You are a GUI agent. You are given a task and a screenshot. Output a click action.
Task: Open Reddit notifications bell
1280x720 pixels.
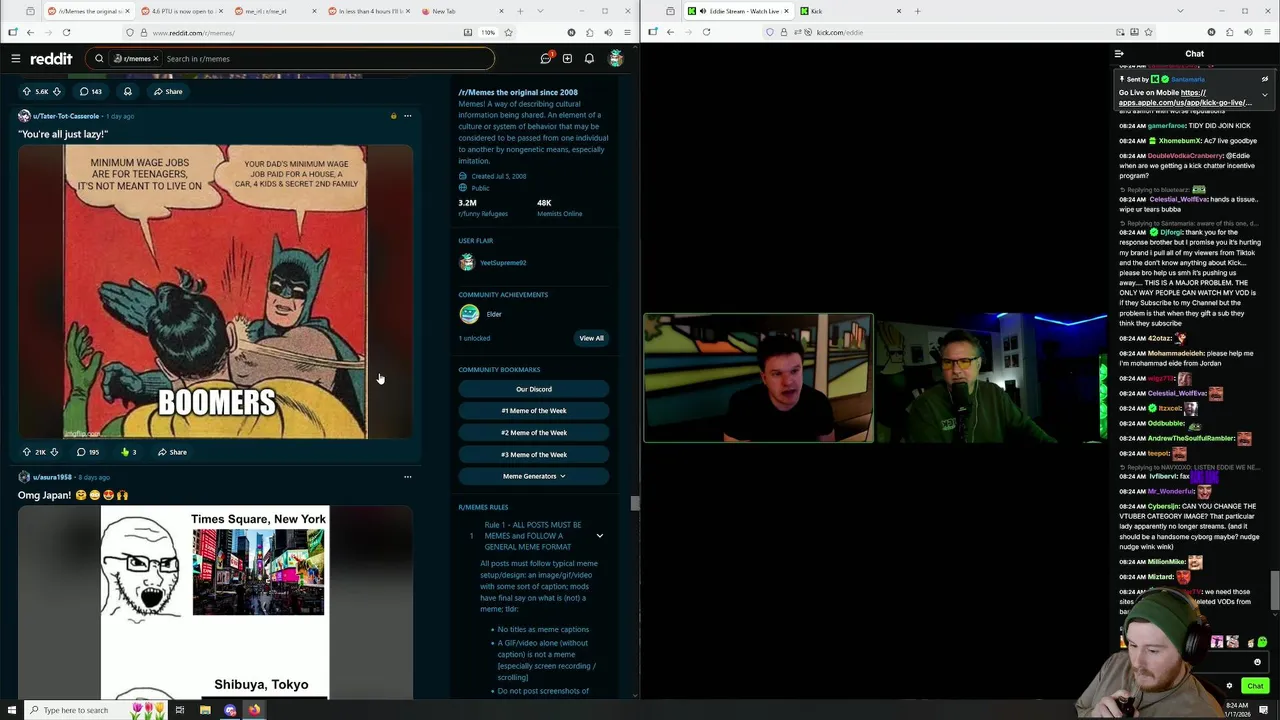tap(589, 59)
